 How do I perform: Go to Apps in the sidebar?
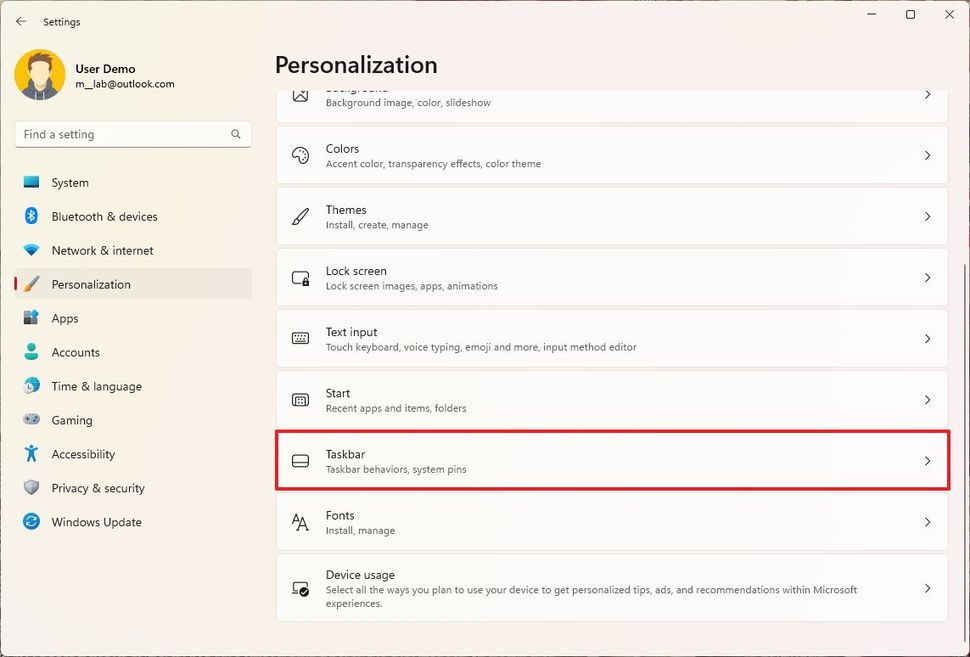[65, 318]
